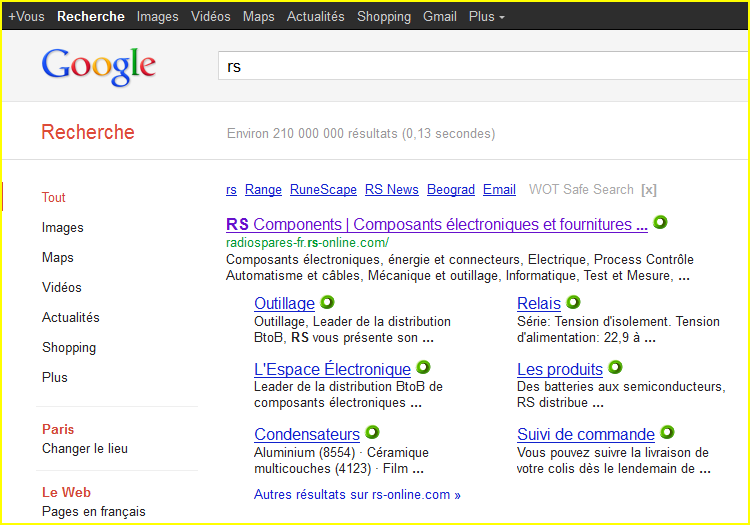Expand Plus options in left sidebar
The width and height of the screenshot is (750, 525).
[x=55, y=377]
